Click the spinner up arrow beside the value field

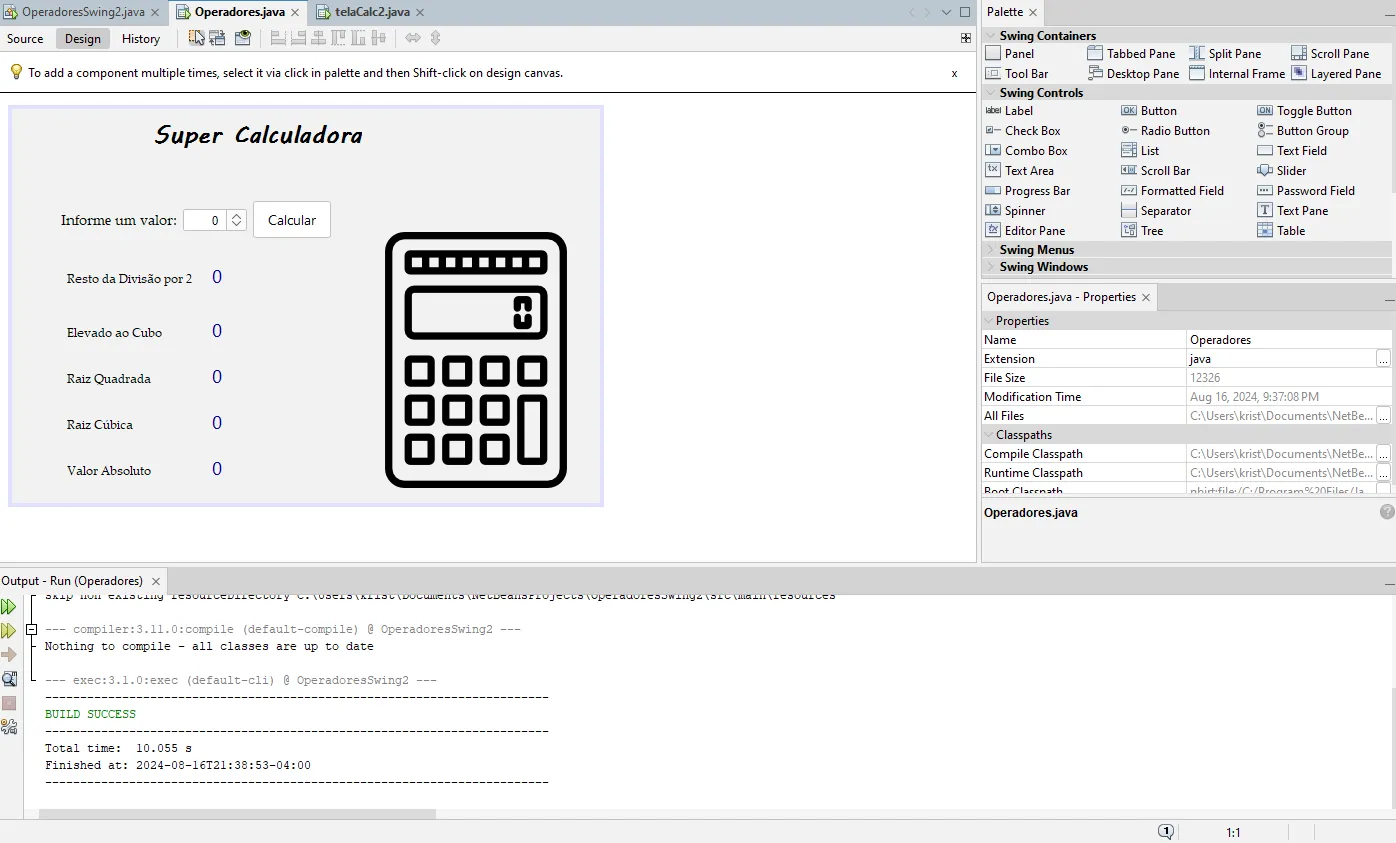236,215
